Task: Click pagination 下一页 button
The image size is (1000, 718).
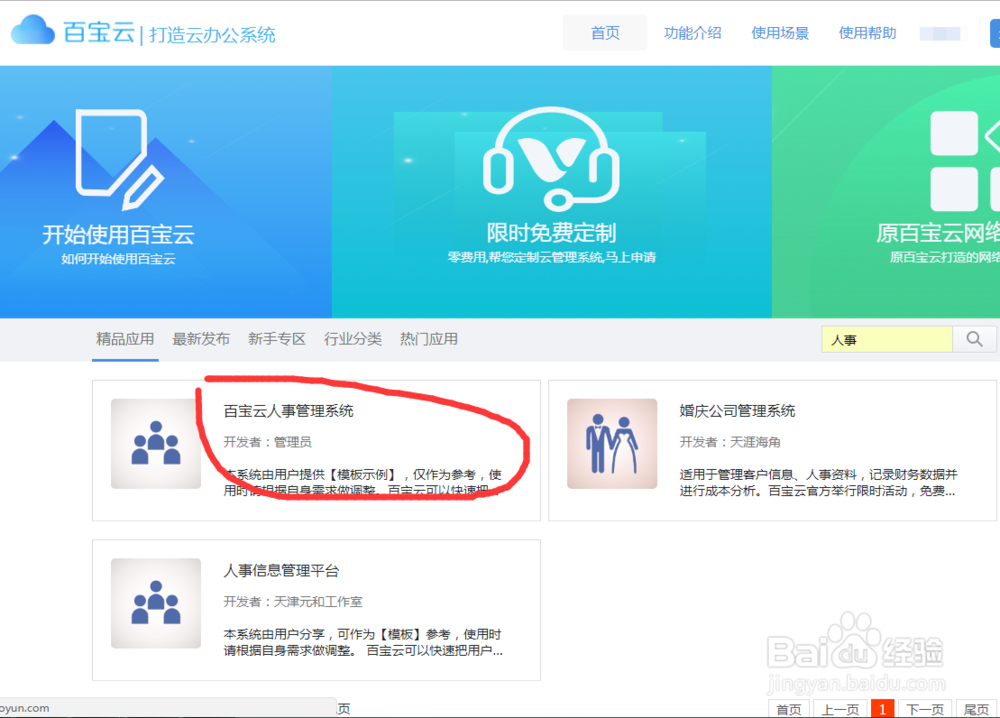Action: tap(925, 709)
